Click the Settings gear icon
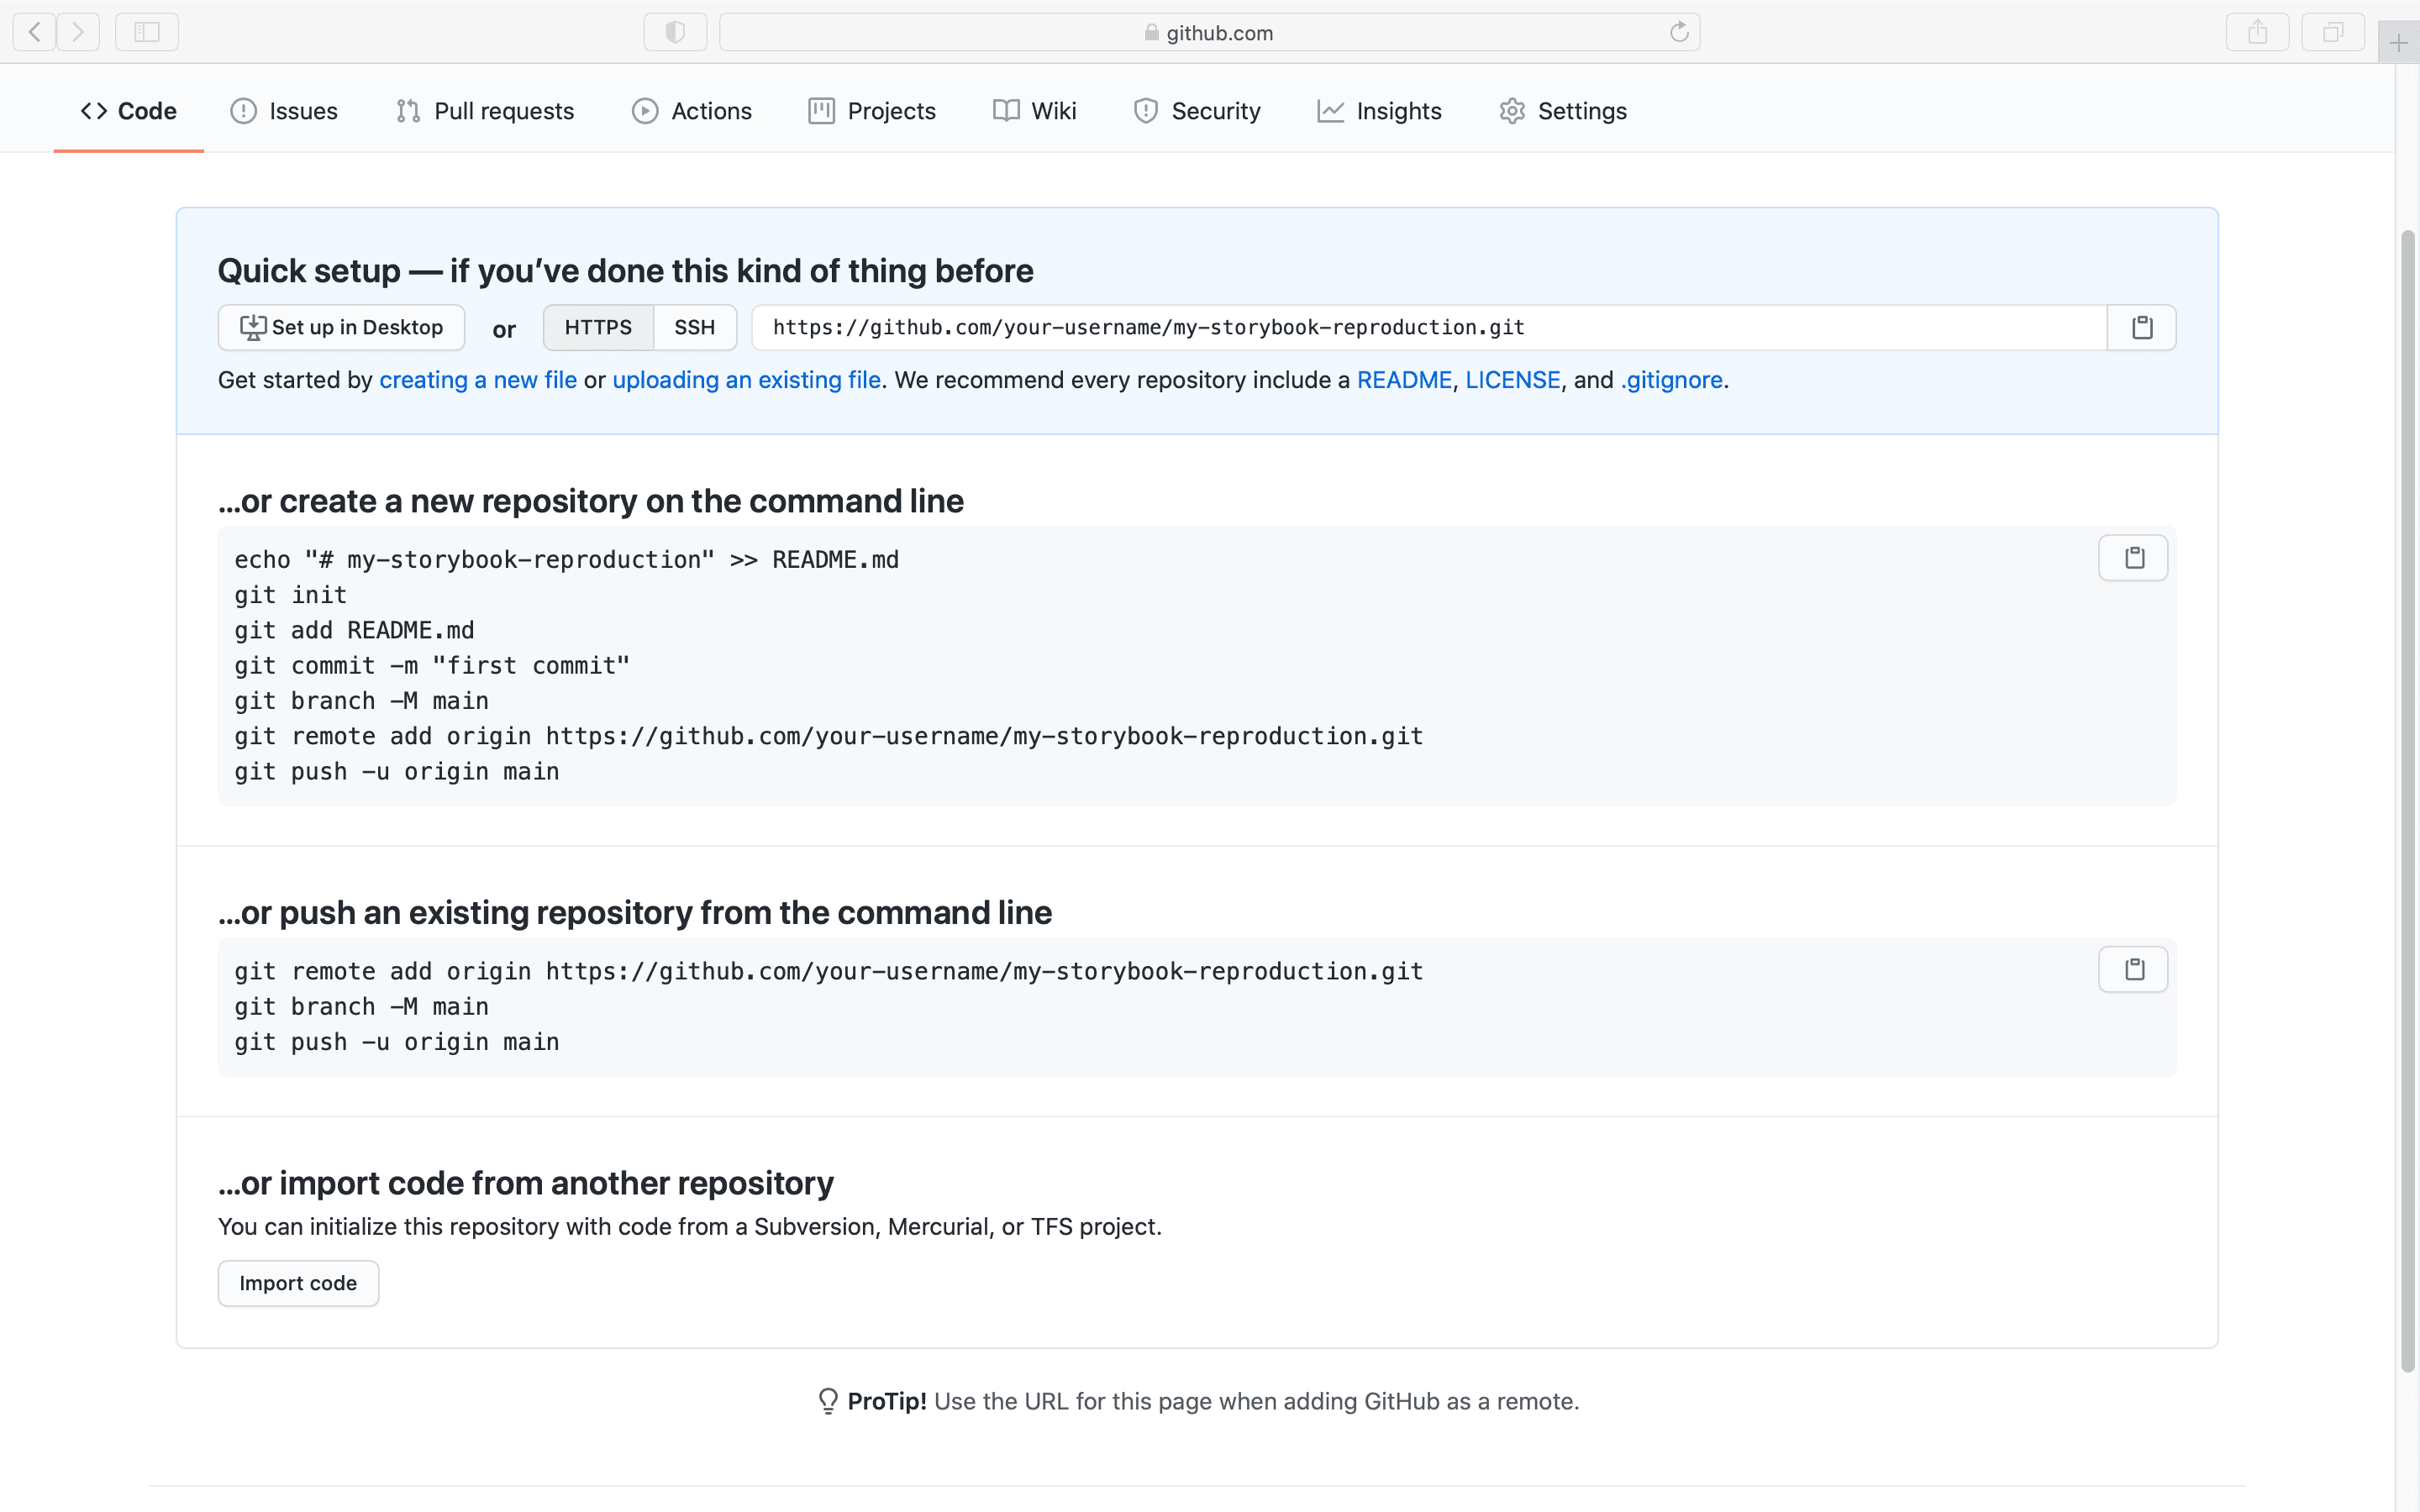Screen dimensions: 2420x1512 (1509, 112)
